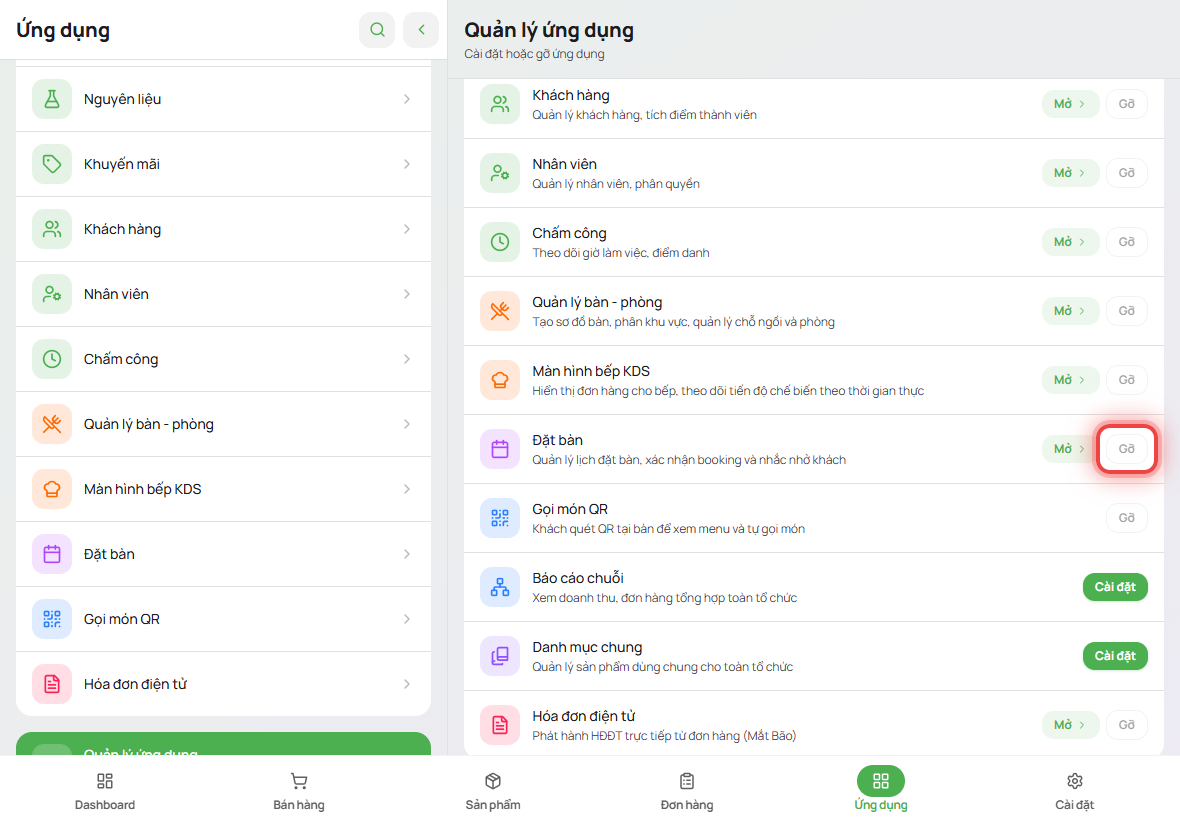This screenshot has height=820, width=1180.
Task: Click Danh mục chung title text
Action: pyautogui.click(x=587, y=647)
